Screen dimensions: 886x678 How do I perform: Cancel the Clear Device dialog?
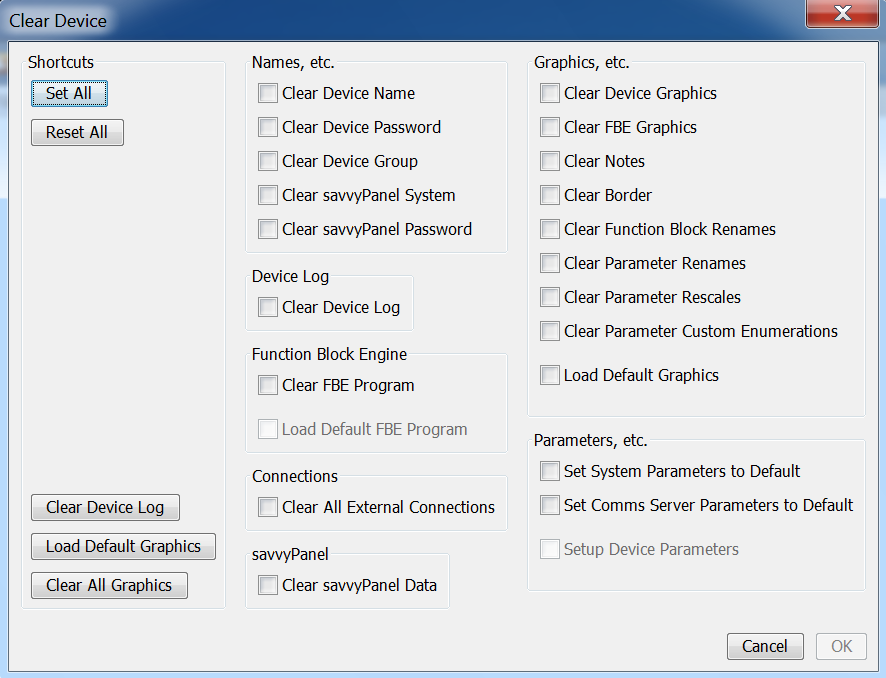765,646
